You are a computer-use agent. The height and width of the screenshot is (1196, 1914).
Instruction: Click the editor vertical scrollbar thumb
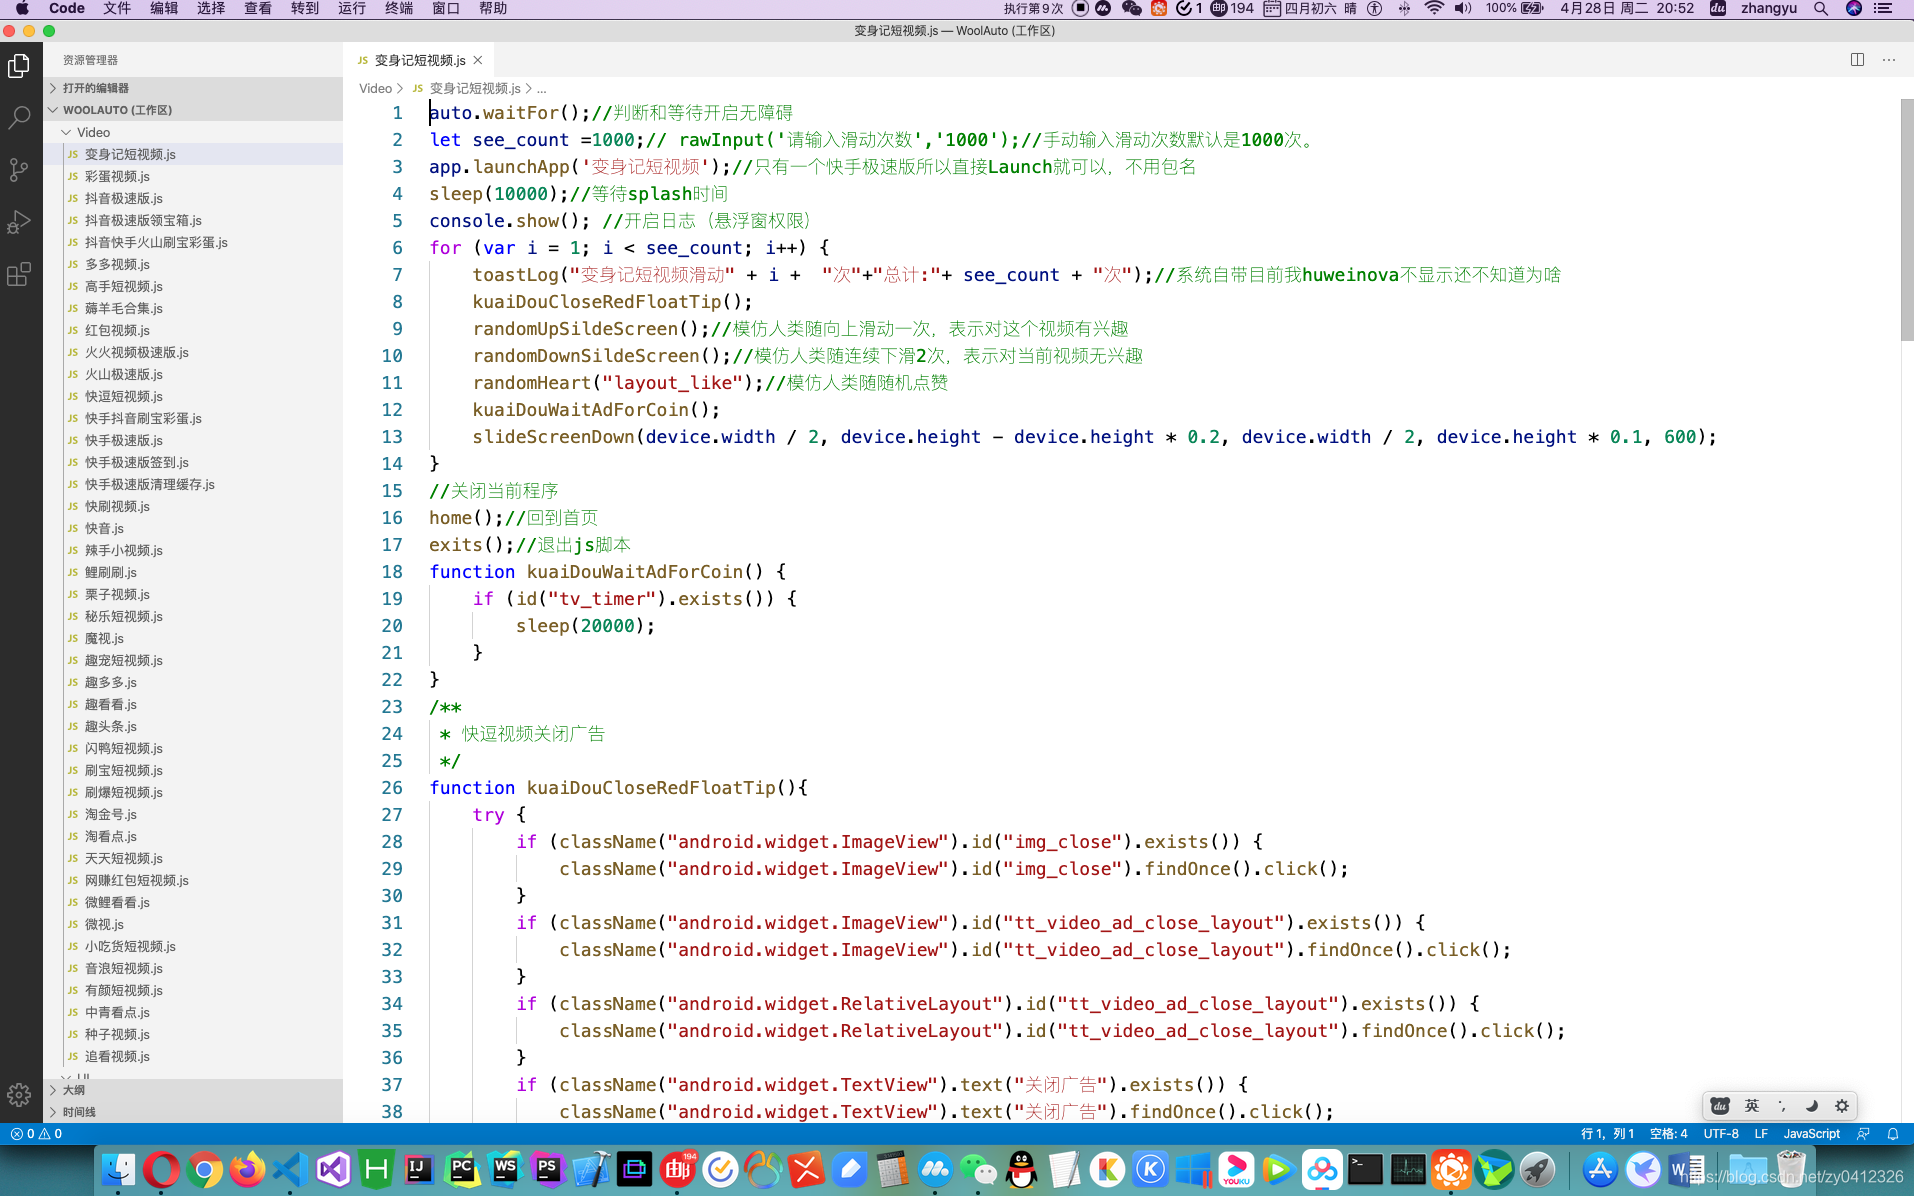(x=1906, y=220)
